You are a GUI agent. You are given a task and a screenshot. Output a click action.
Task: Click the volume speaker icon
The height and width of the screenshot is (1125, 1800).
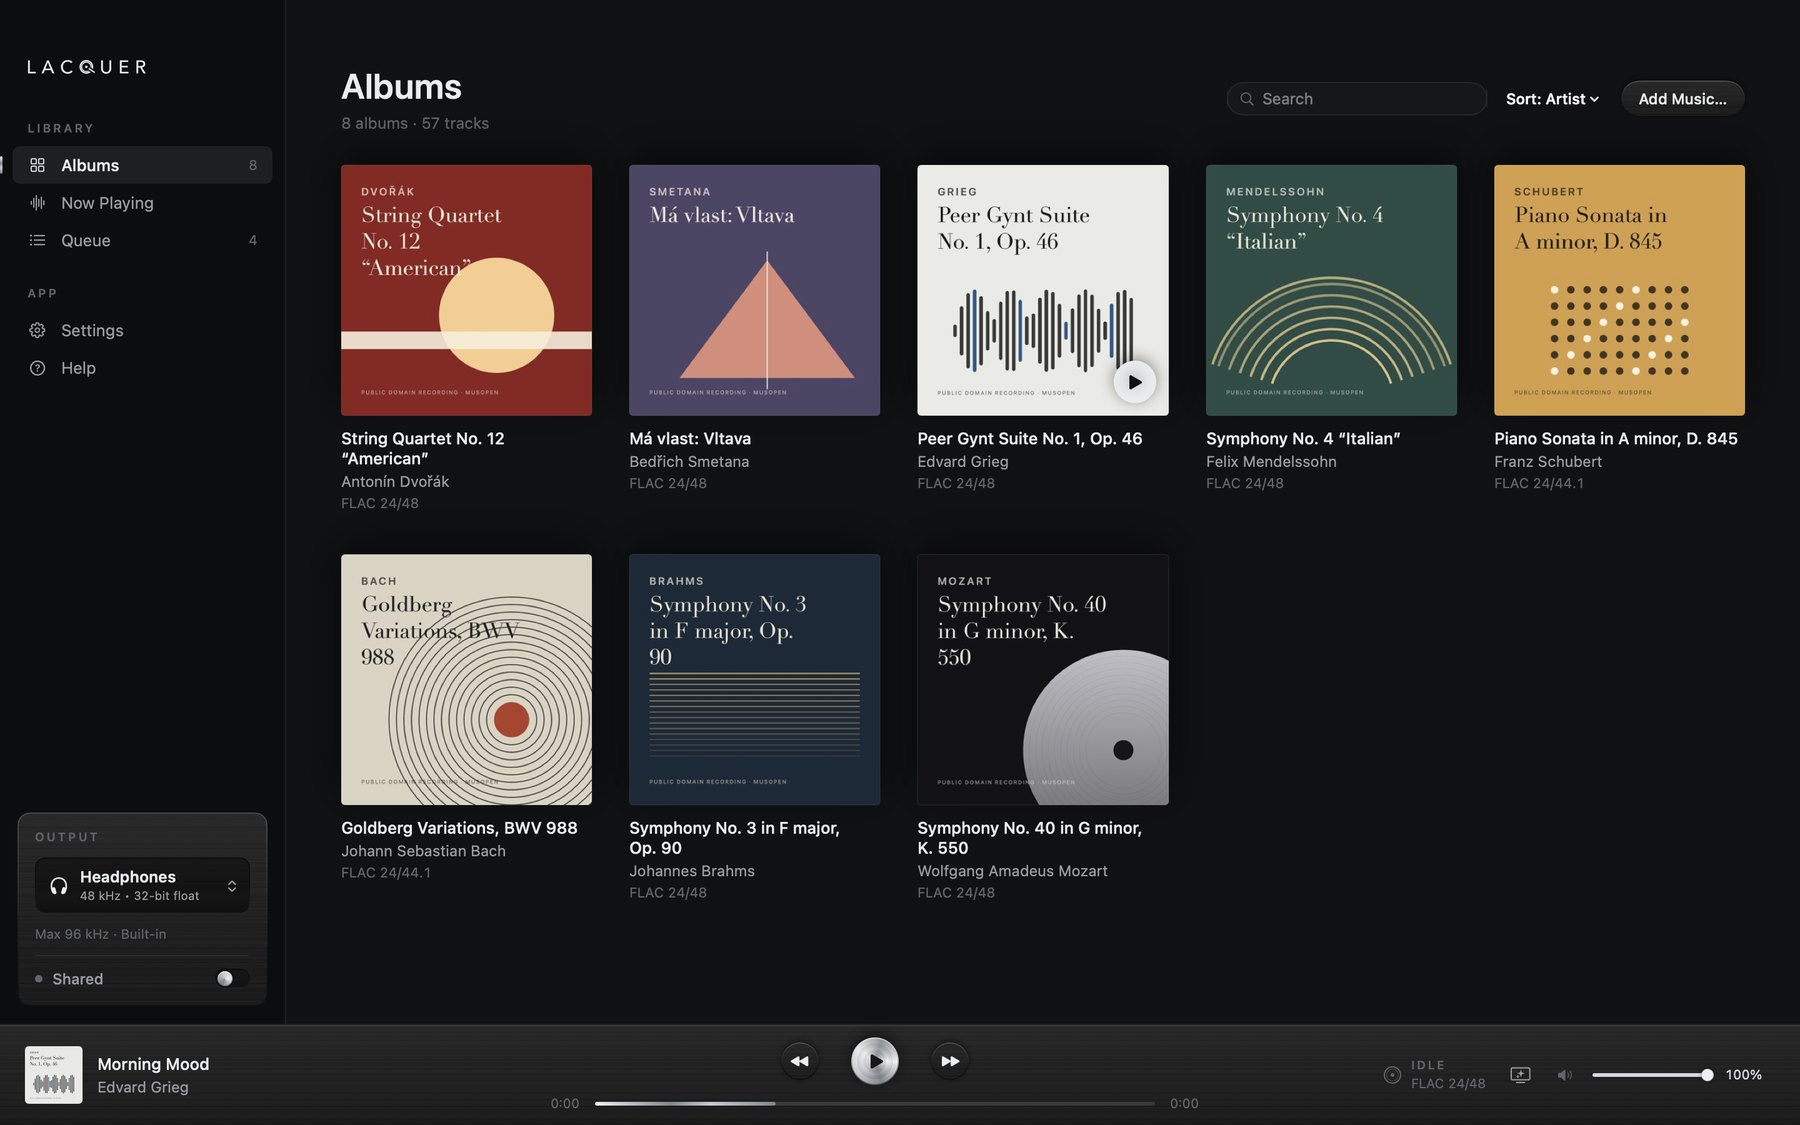[1565, 1075]
